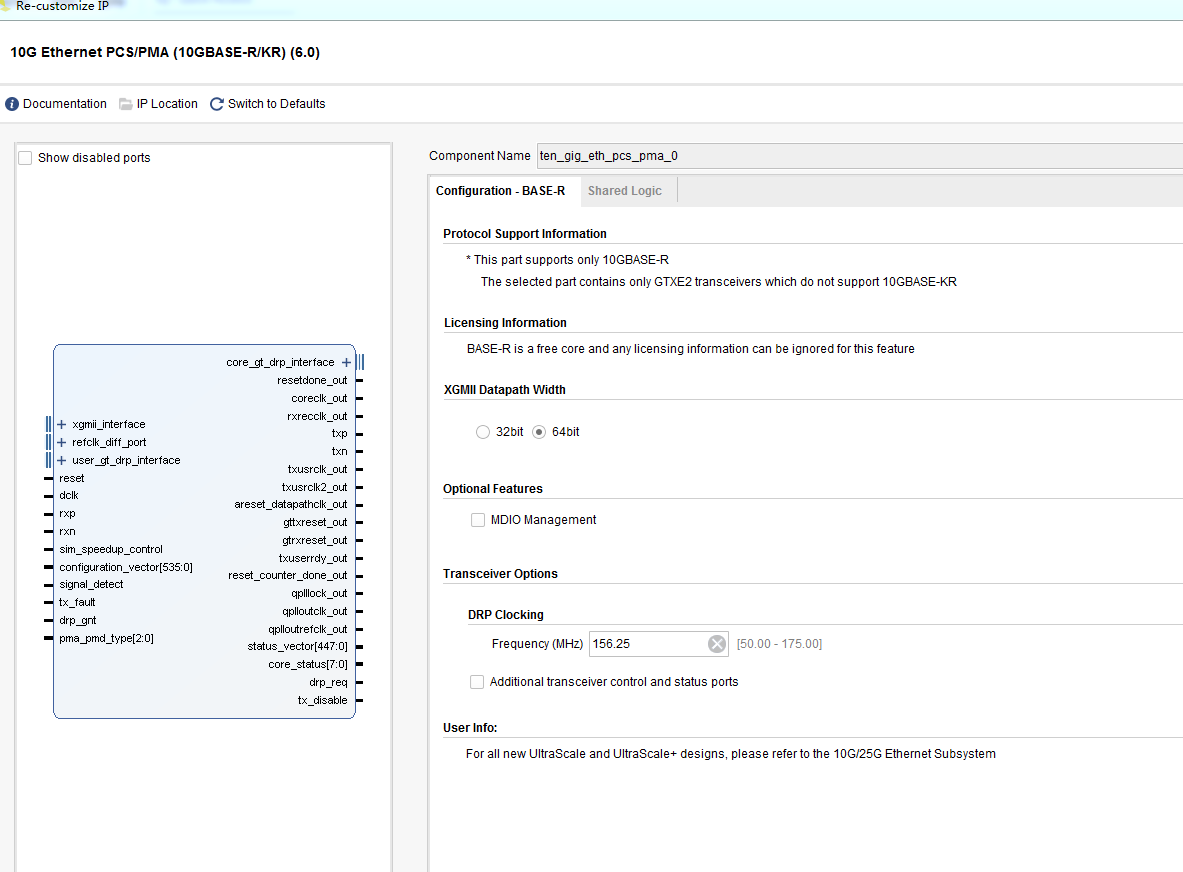This screenshot has height=872, width=1183.
Task: Select reset_counter_done_out port
Action: point(287,576)
